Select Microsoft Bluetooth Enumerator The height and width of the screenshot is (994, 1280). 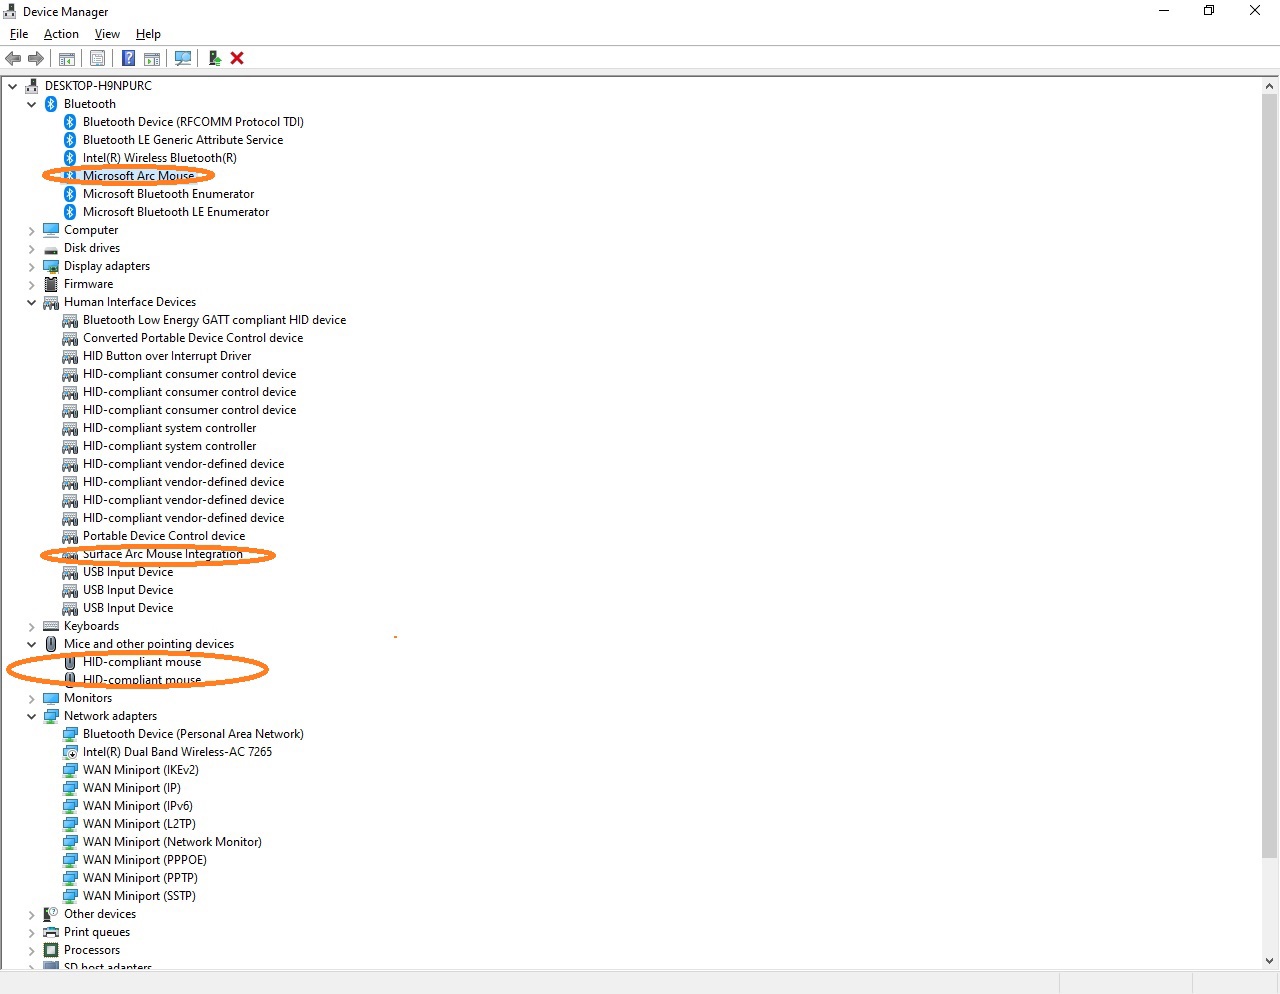point(168,194)
